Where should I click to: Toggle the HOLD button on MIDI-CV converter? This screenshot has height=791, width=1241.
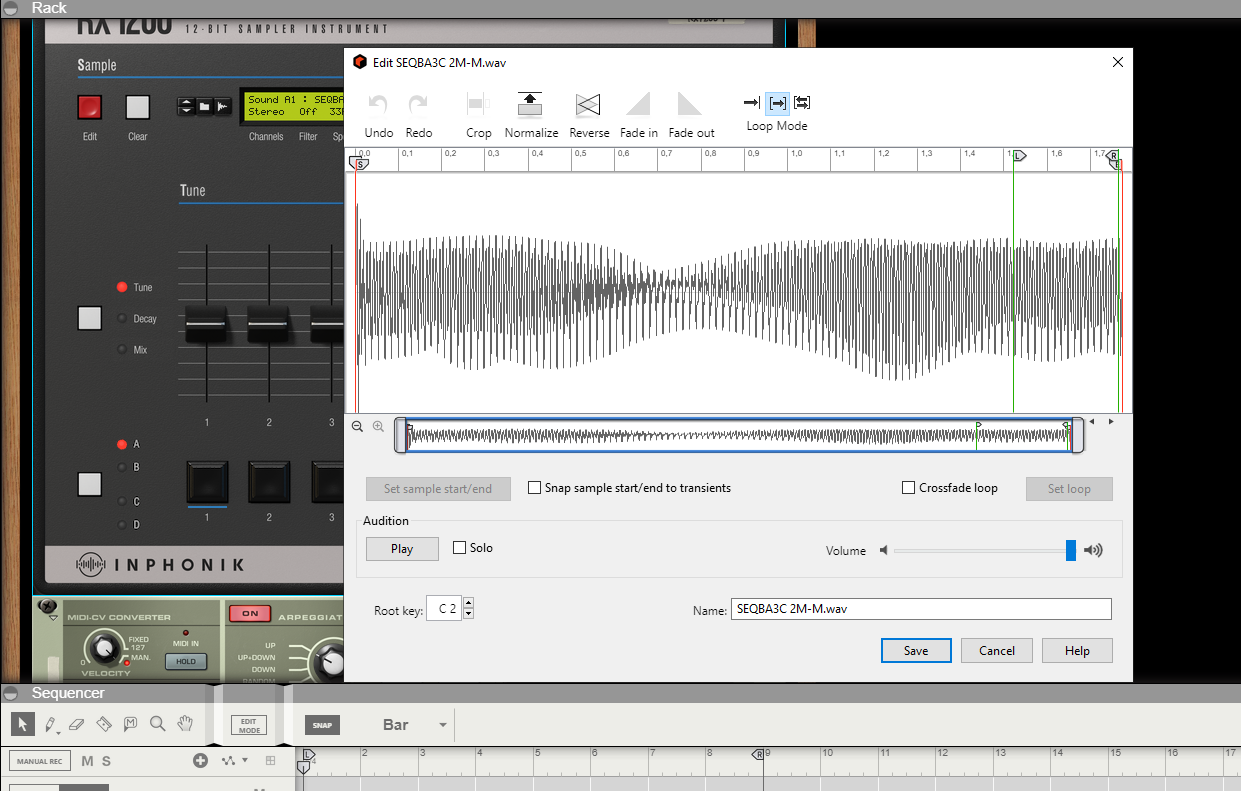(186, 661)
